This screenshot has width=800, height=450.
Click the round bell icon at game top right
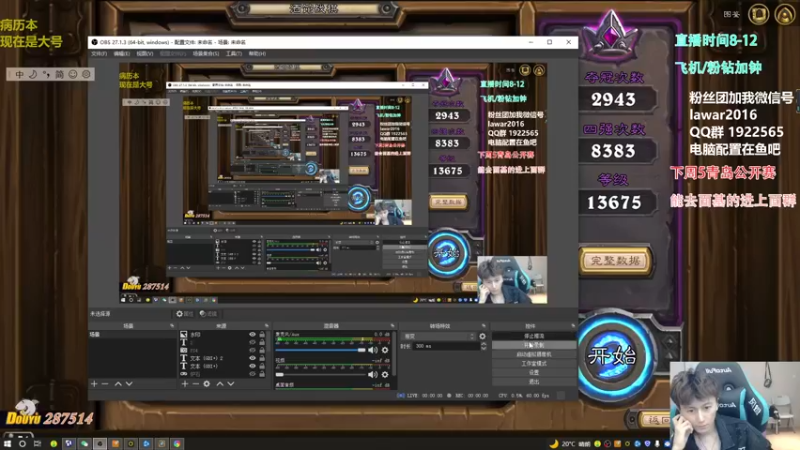[x=784, y=14]
